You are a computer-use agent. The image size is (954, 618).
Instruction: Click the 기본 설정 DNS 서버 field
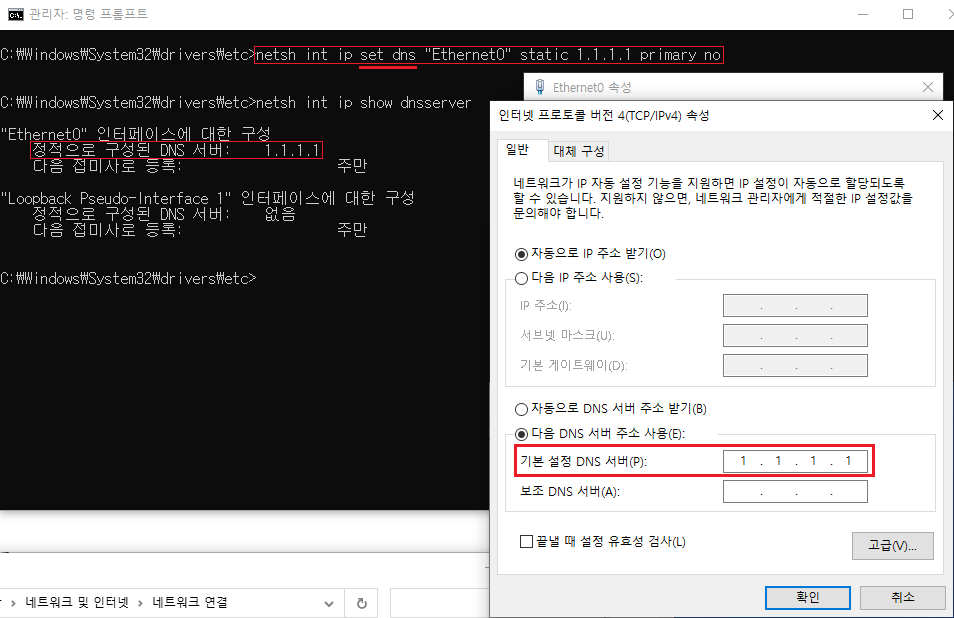795,461
